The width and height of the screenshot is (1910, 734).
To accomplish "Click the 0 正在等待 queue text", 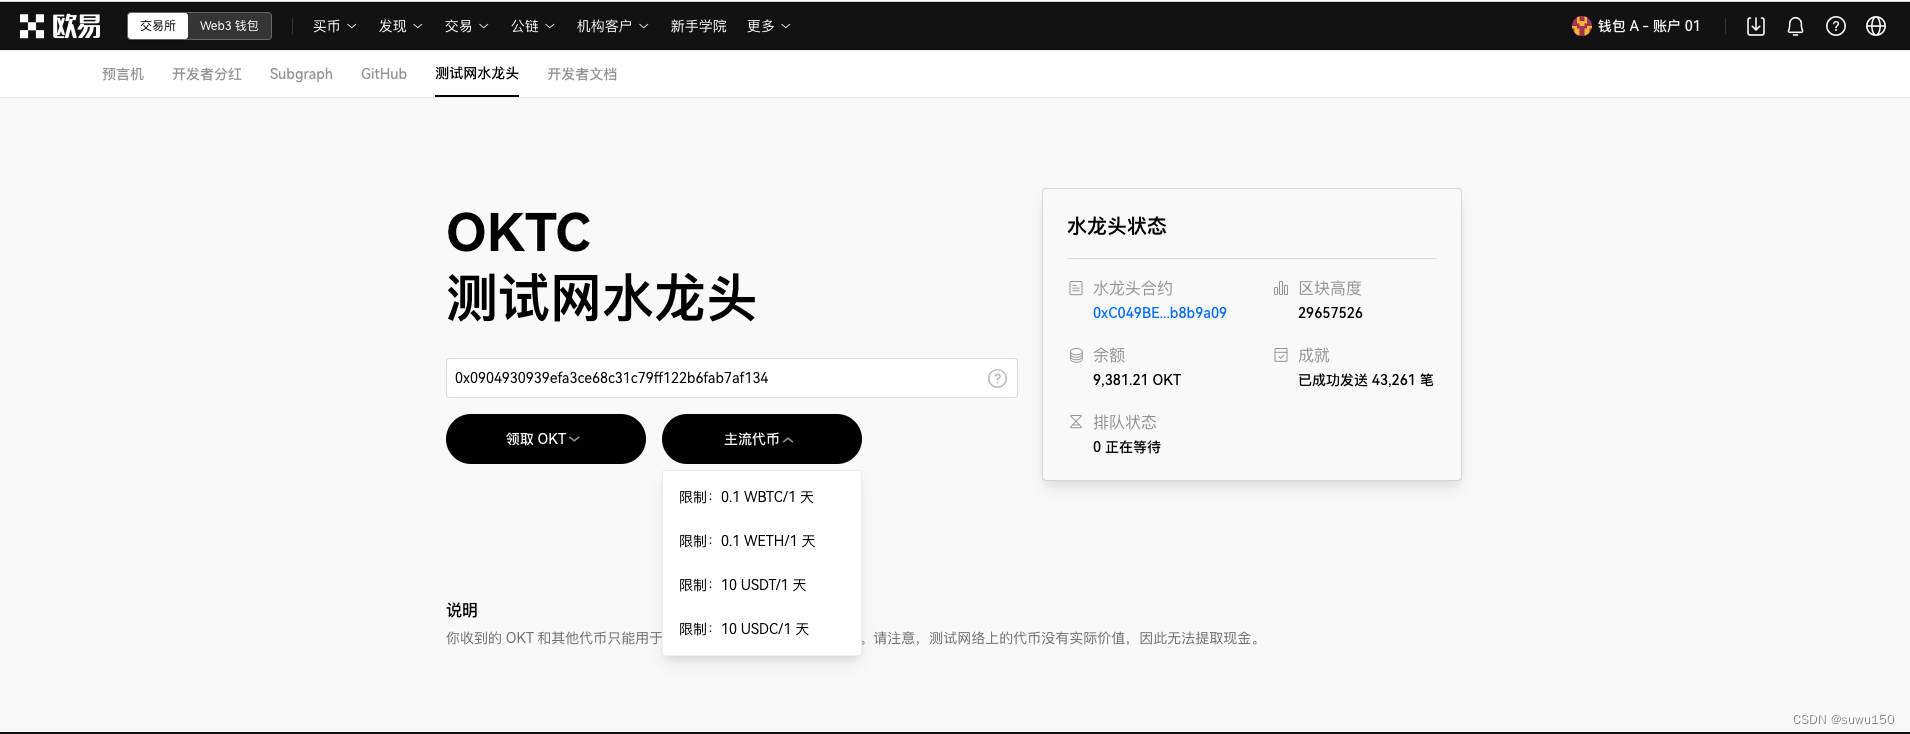I will pos(1127,447).
